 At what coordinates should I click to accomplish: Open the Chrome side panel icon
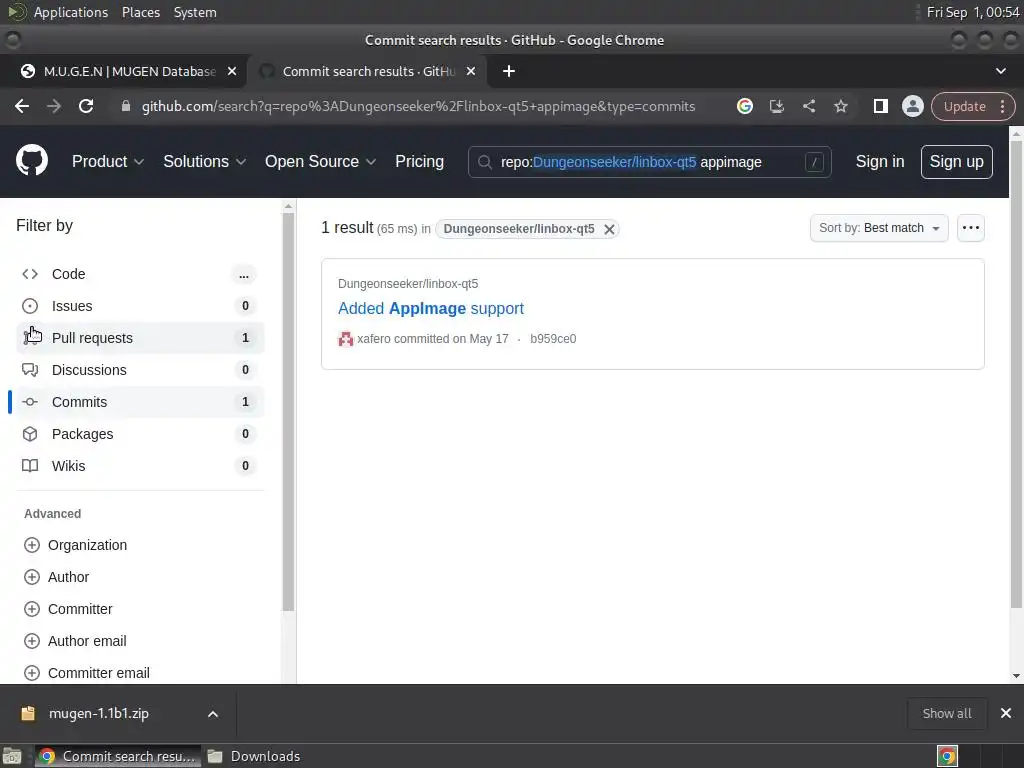[x=880, y=106]
